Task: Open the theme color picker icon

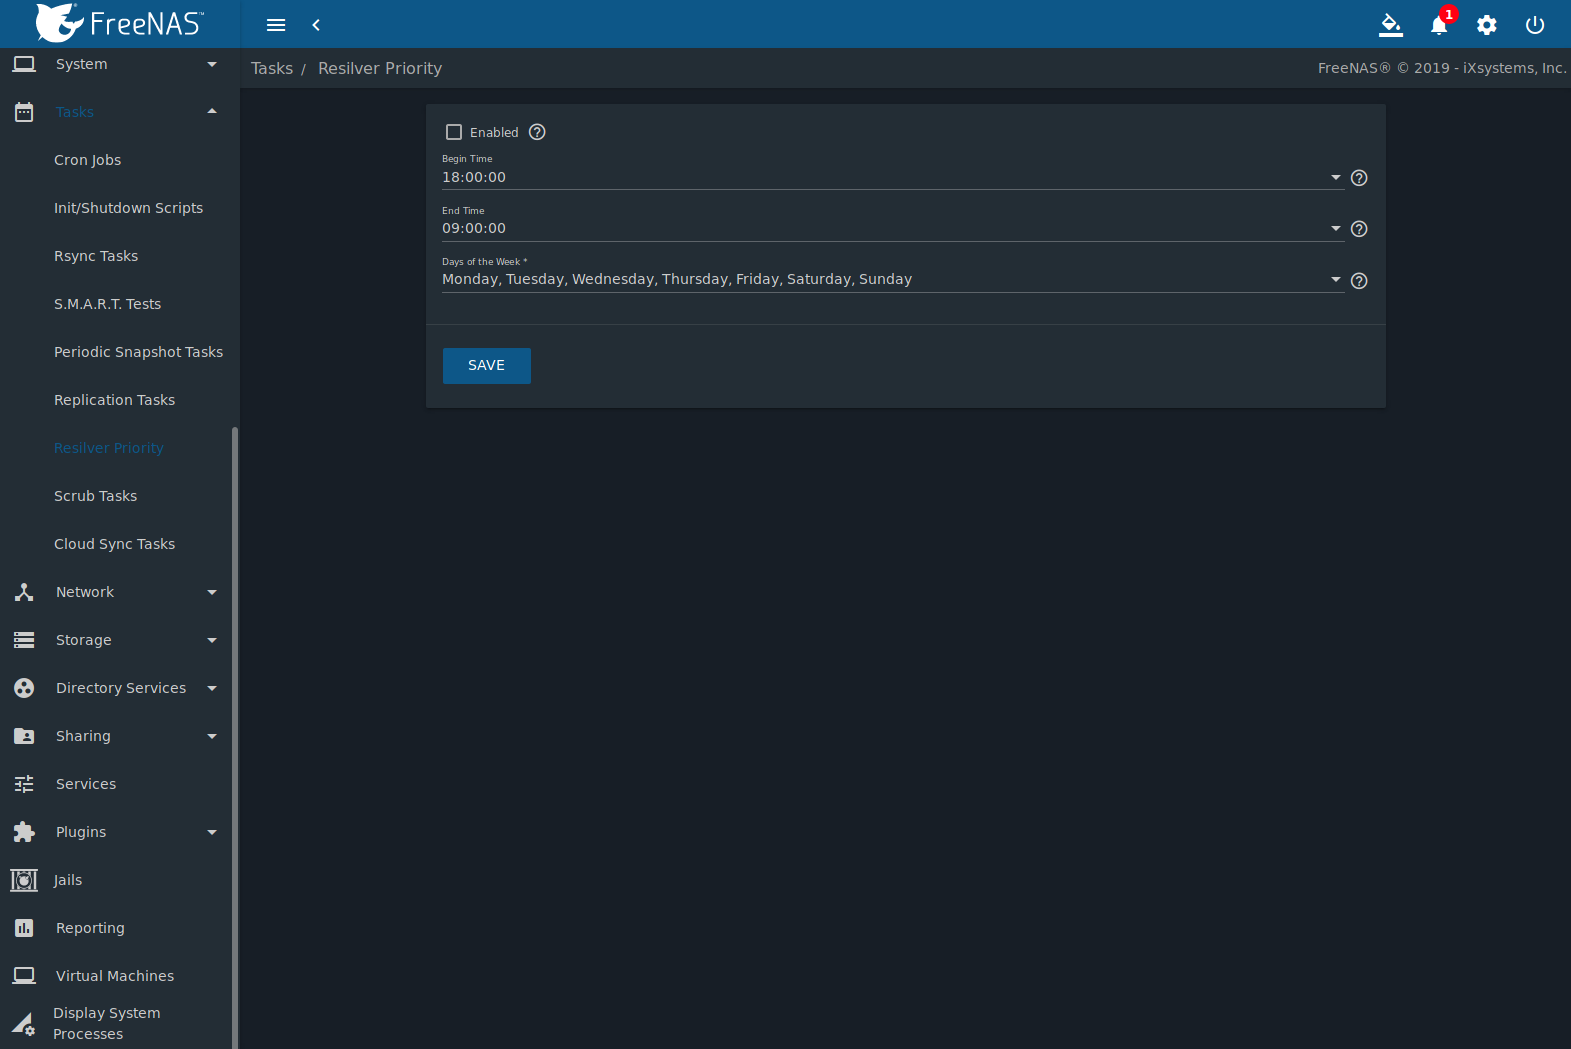Action: (x=1390, y=25)
